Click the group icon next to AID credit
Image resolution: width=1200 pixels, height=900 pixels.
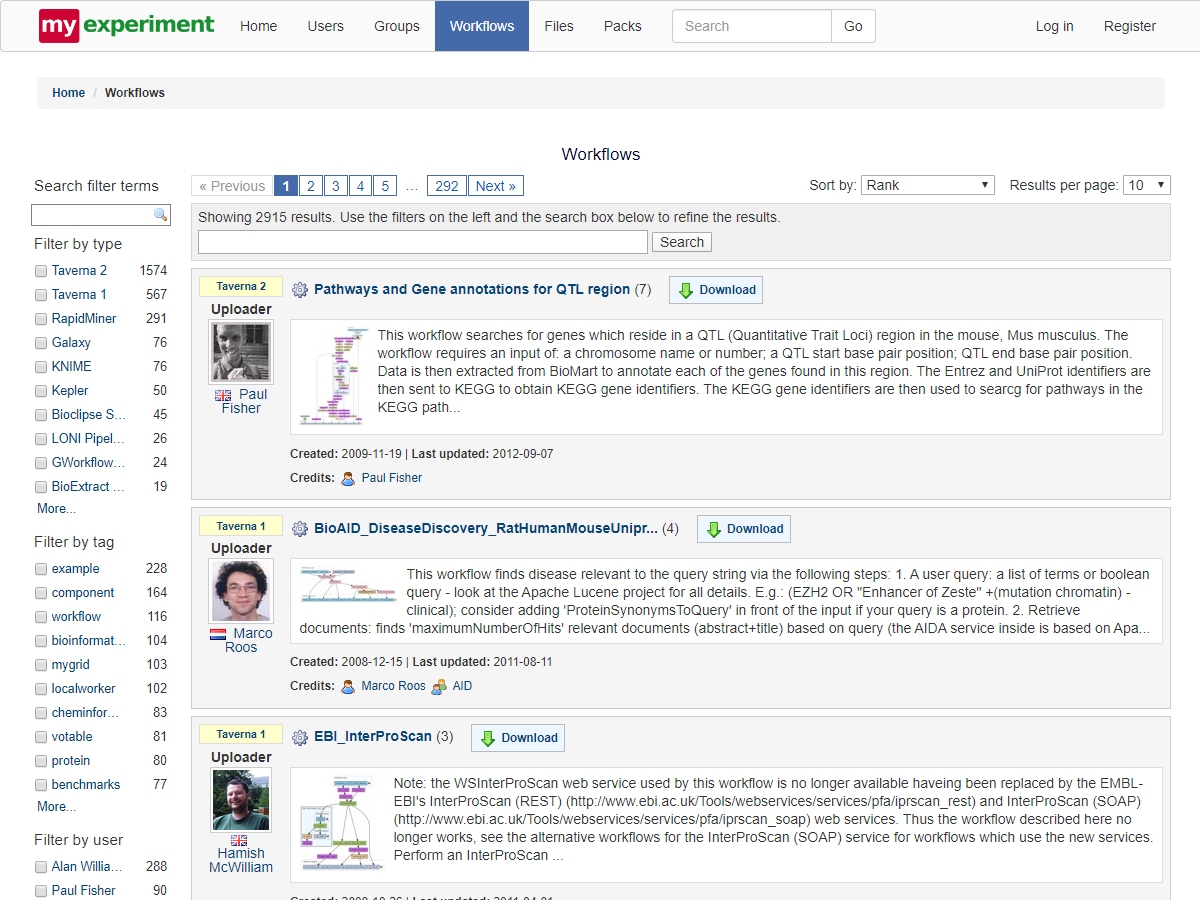439,686
